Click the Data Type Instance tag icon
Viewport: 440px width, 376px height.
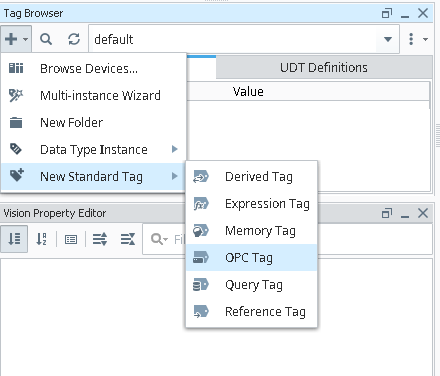[16, 149]
